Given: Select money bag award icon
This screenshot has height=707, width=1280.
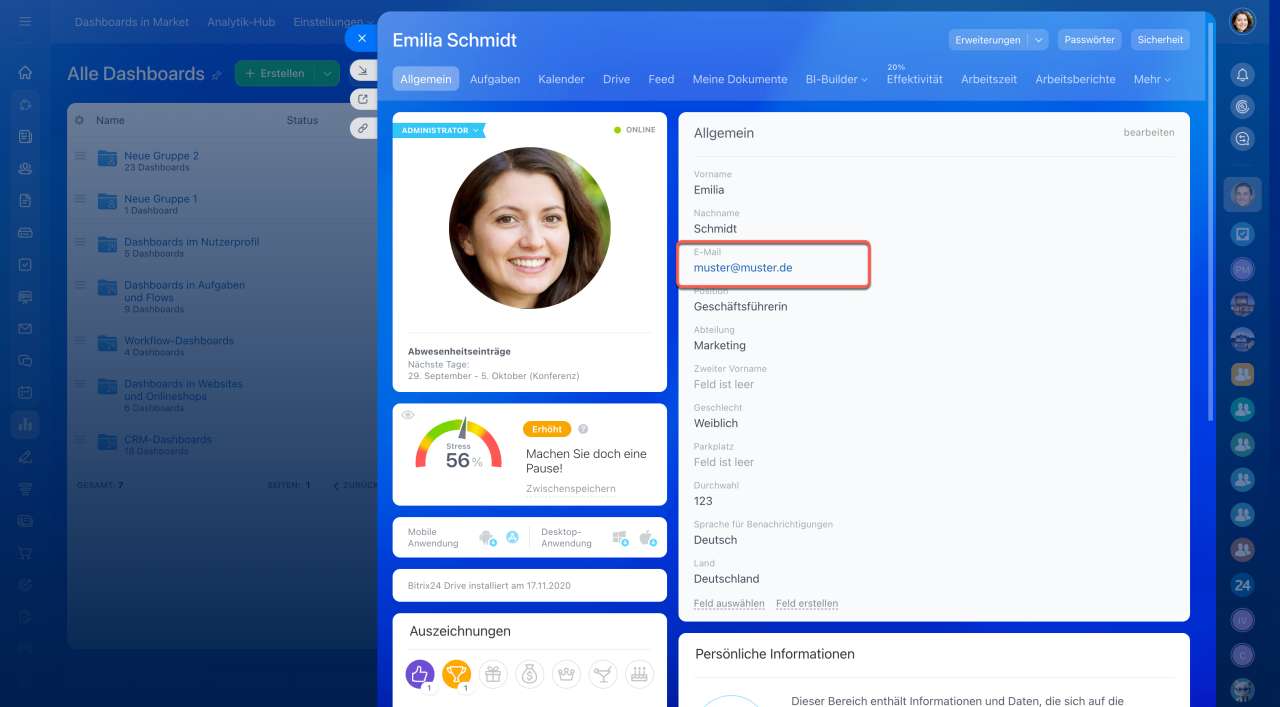Looking at the screenshot, I should click(x=530, y=675).
